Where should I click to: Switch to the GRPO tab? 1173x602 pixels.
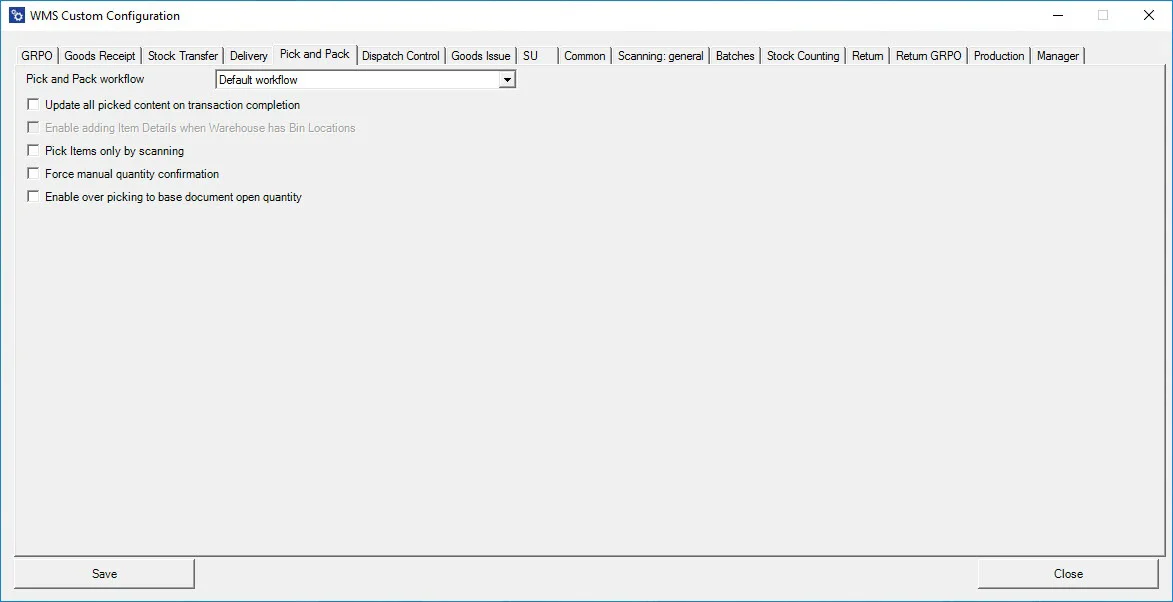[x=37, y=56]
